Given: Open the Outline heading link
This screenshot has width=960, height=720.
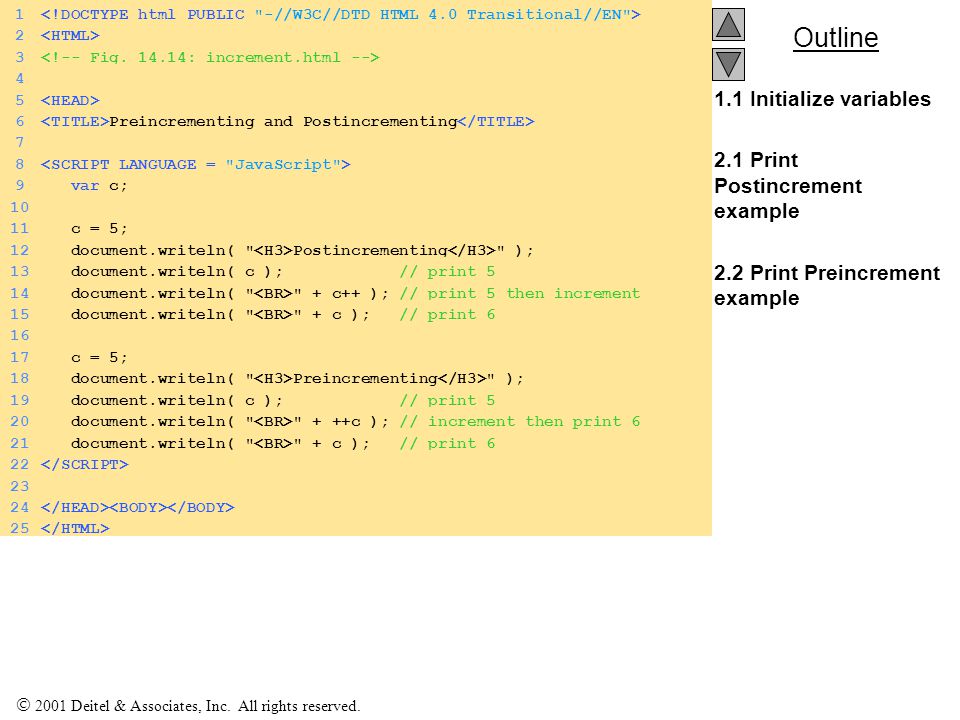Looking at the screenshot, I should [x=836, y=38].
